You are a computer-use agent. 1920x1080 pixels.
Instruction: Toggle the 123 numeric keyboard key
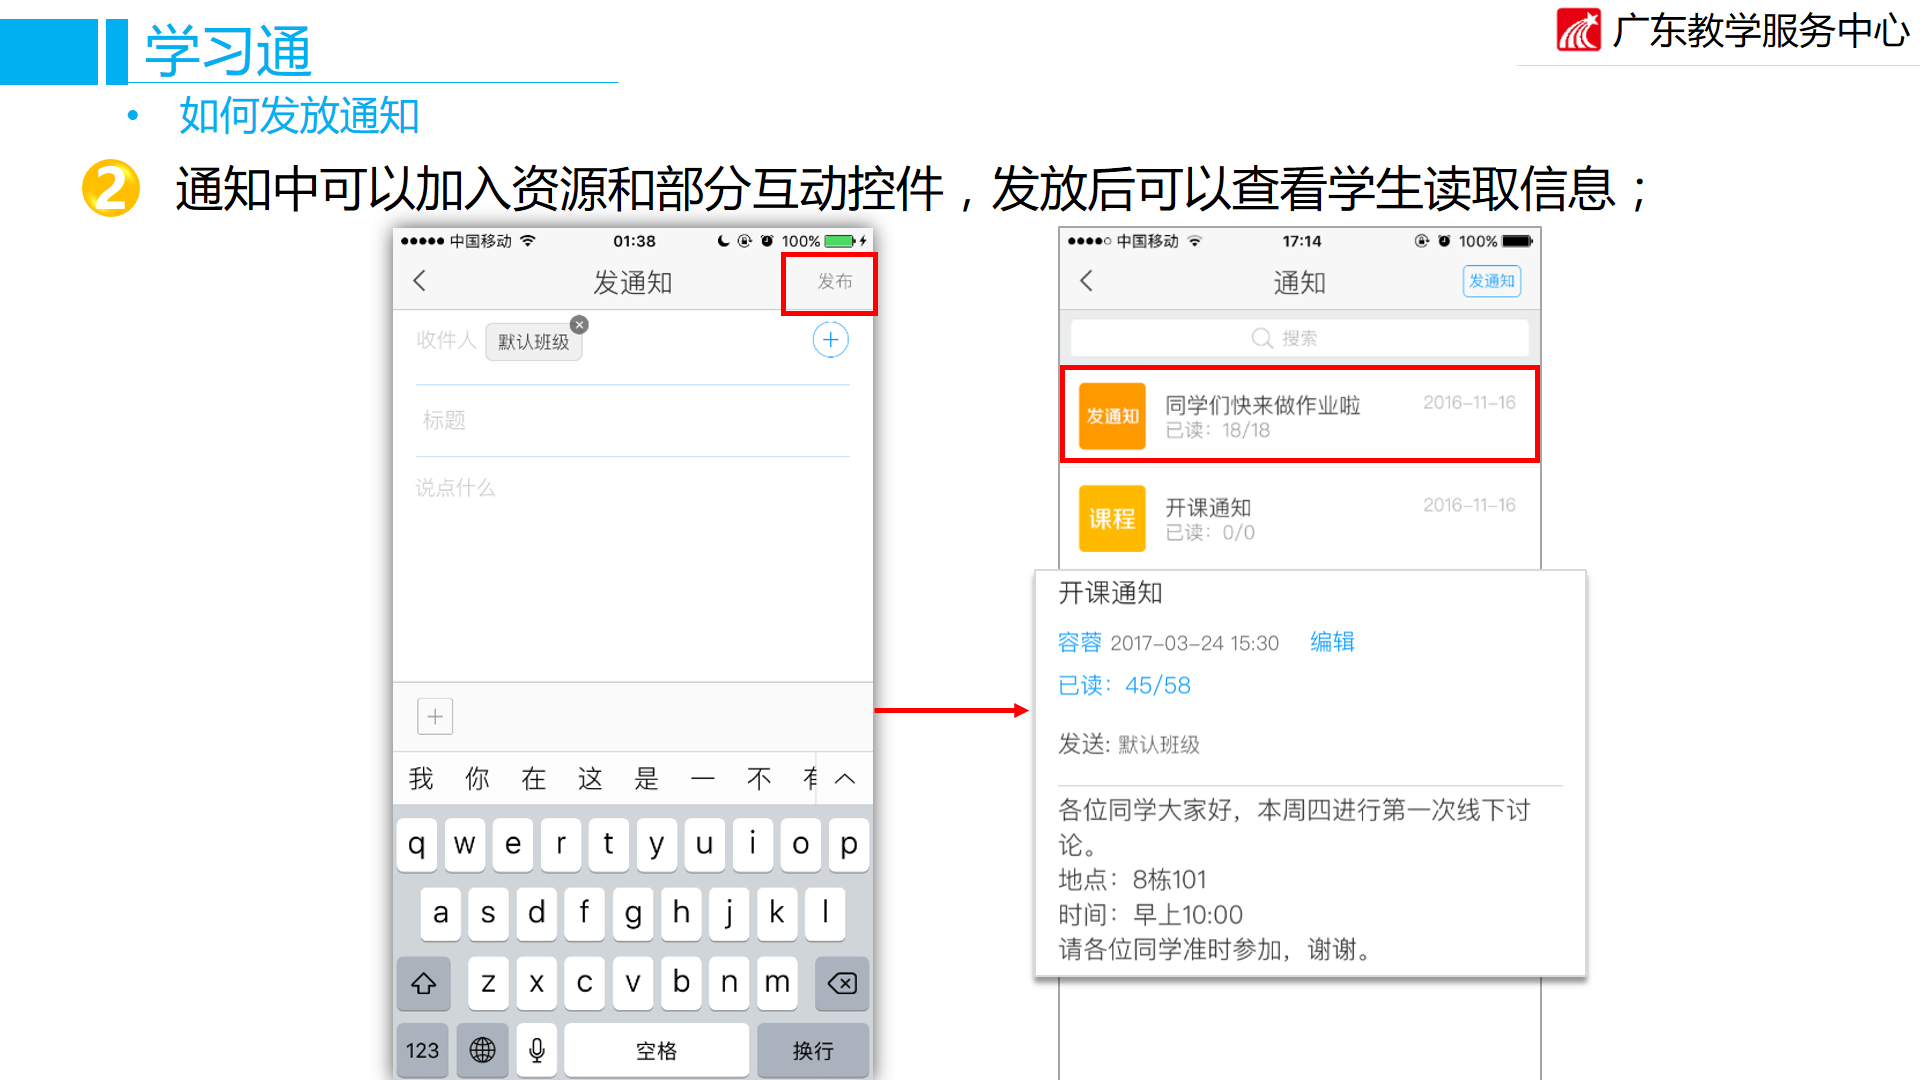coord(422,1049)
